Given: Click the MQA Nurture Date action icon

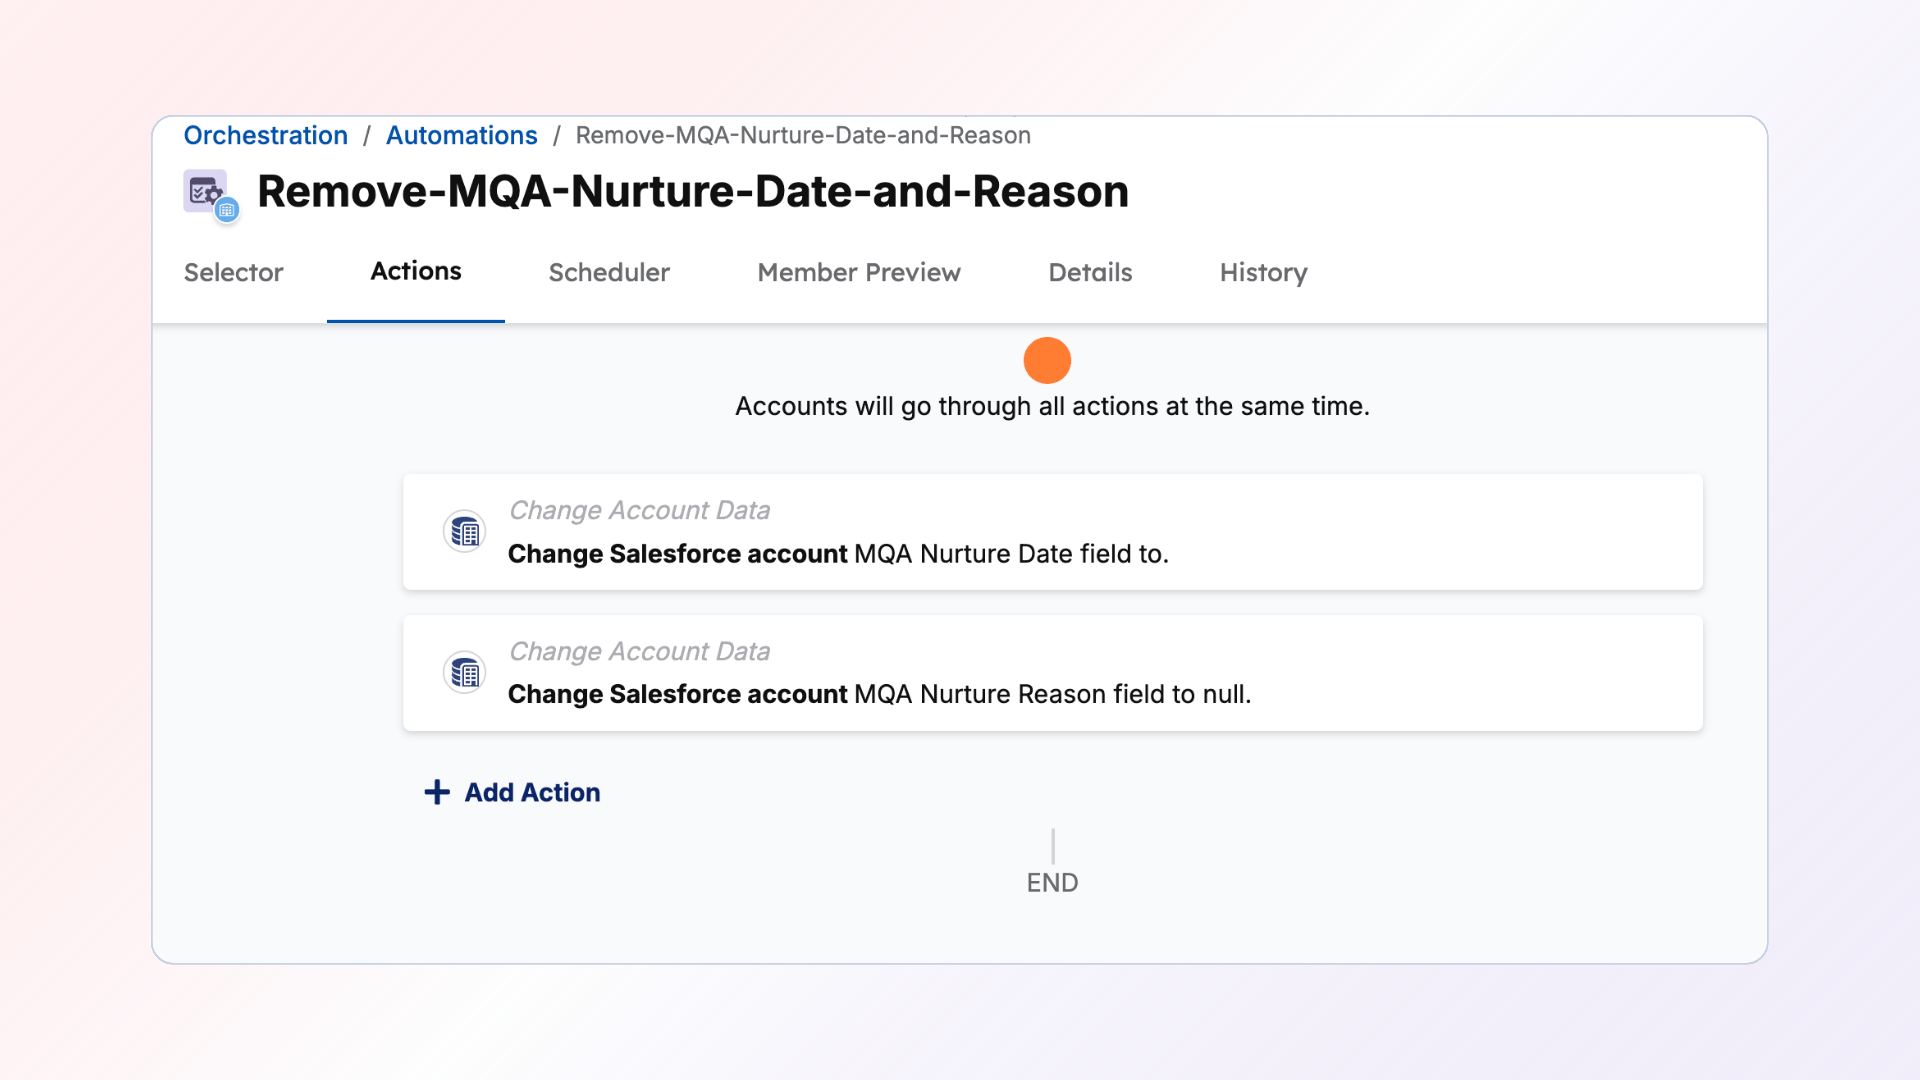Looking at the screenshot, I should [465, 532].
